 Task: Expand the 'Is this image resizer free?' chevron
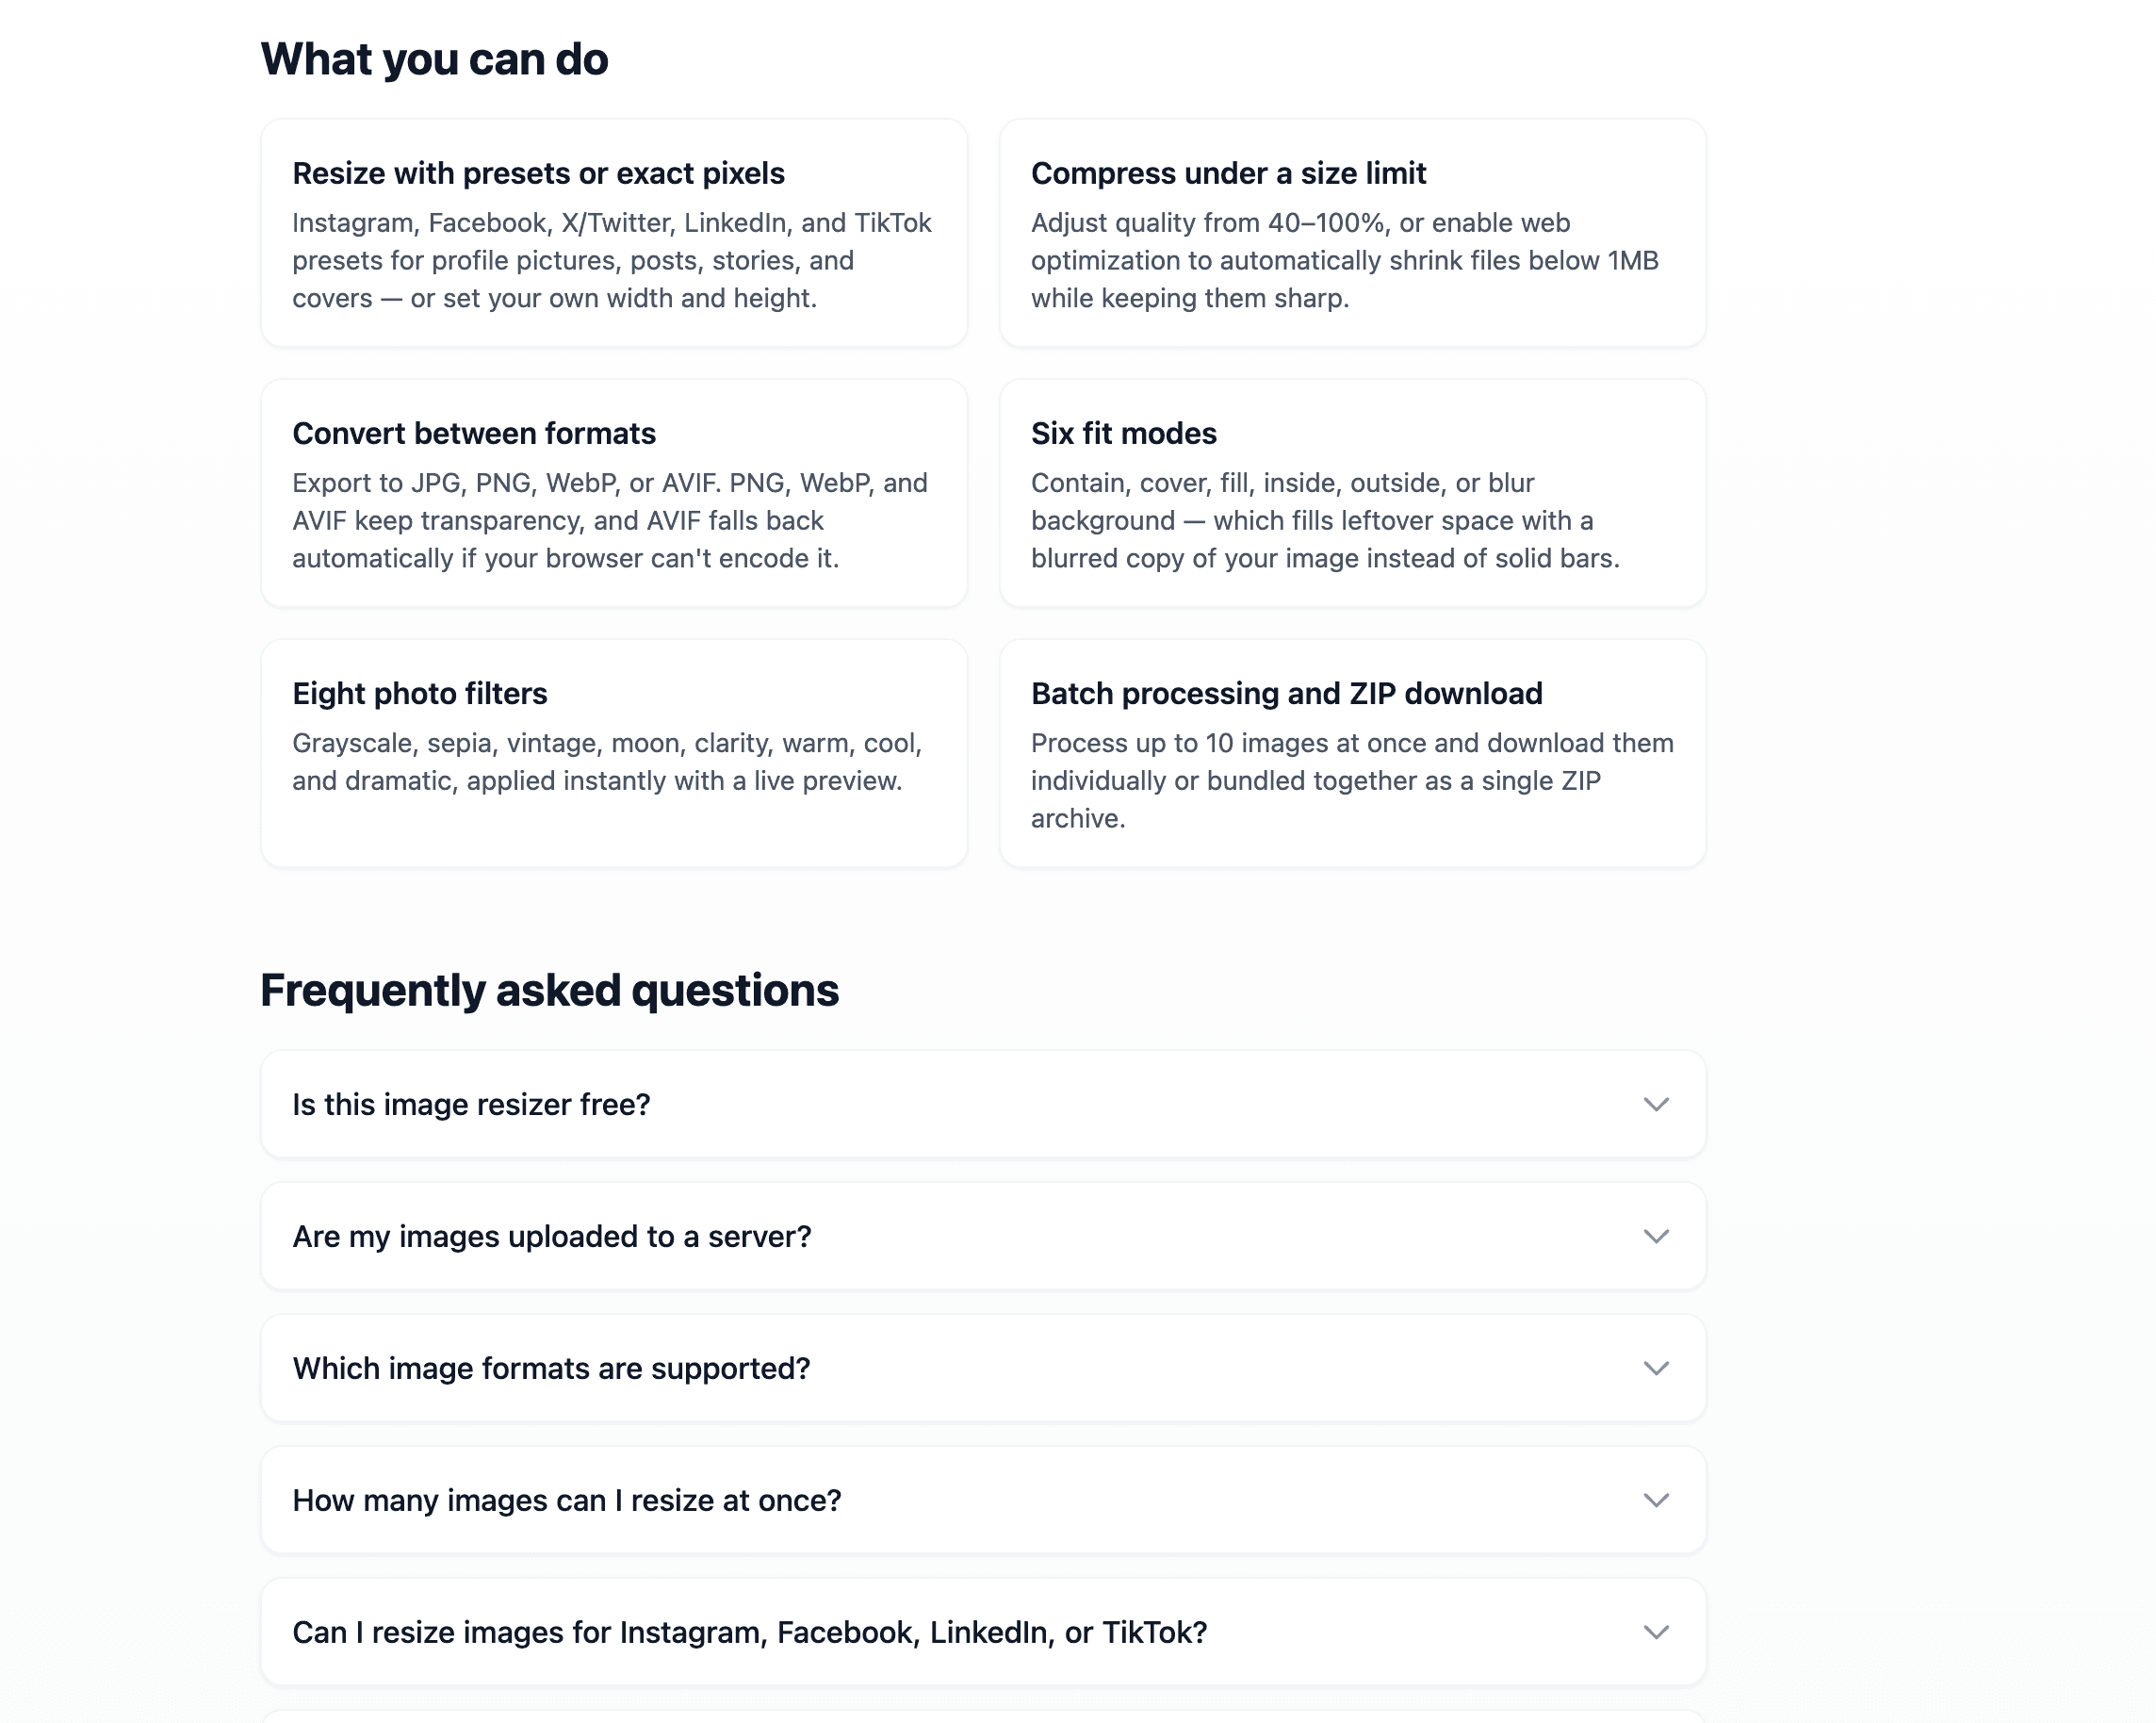coord(1656,1104)
